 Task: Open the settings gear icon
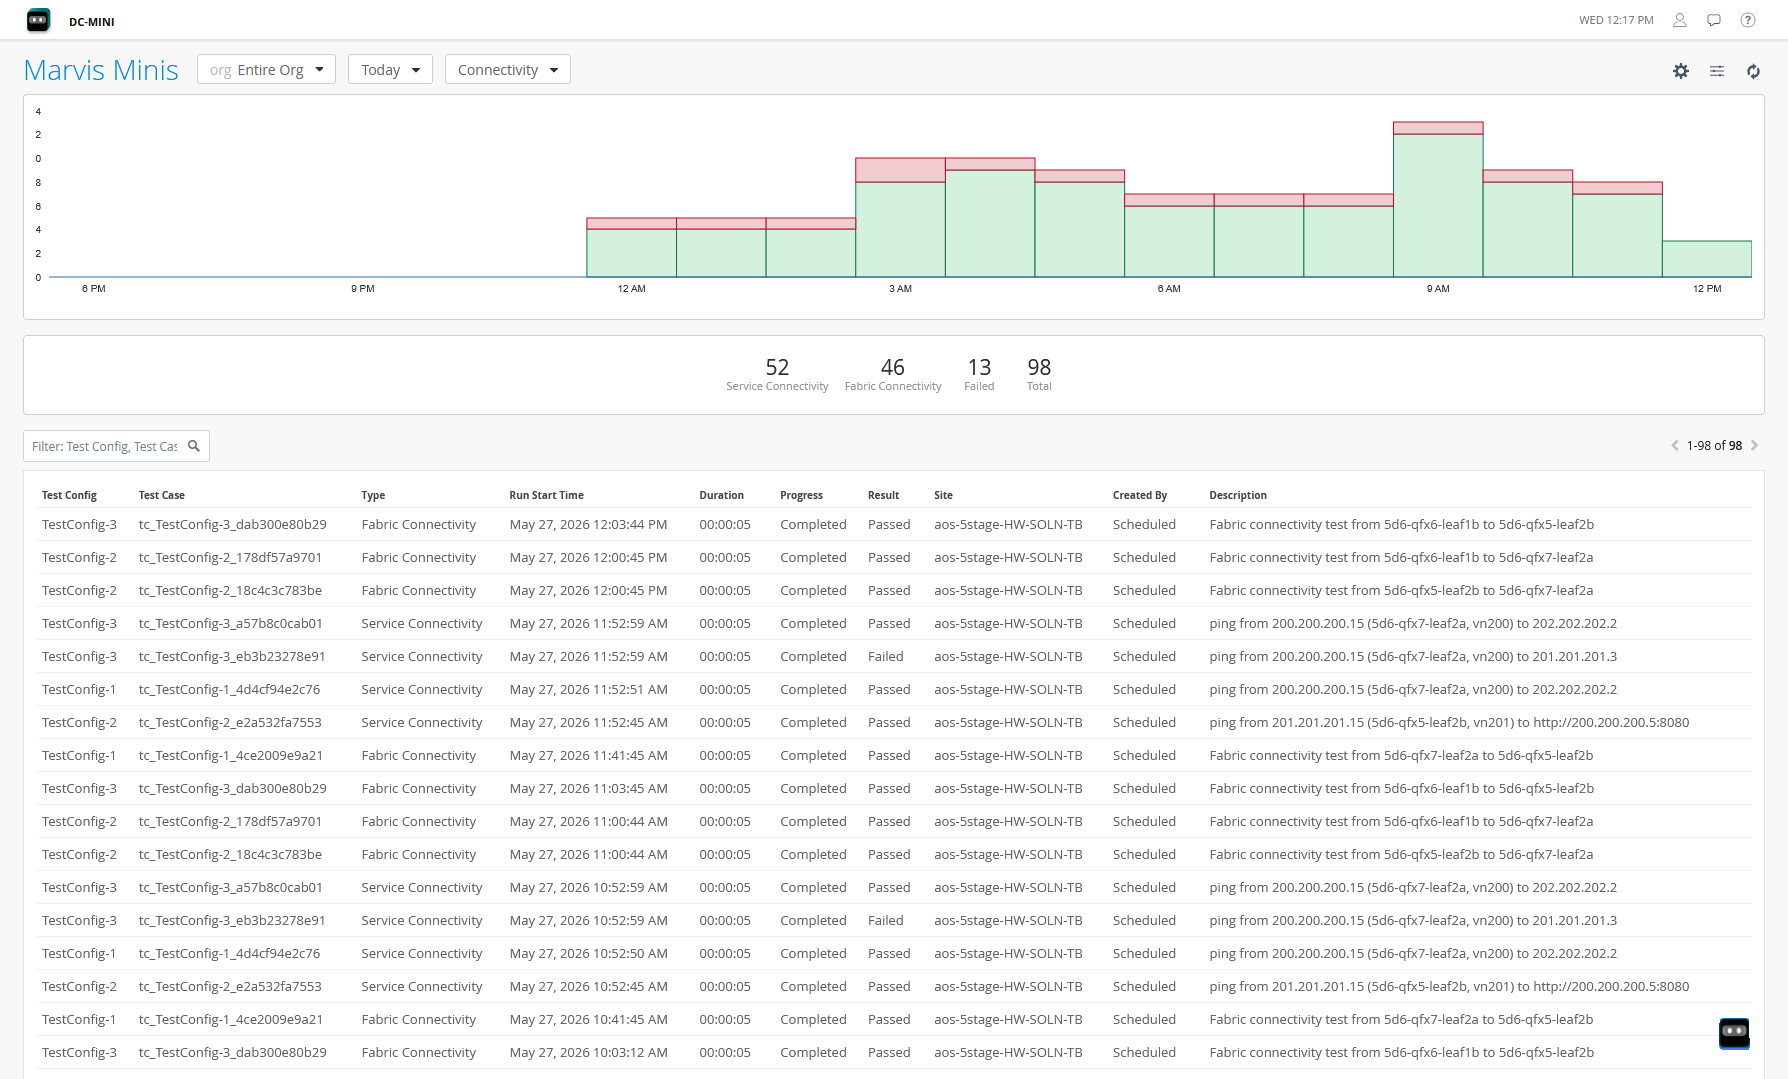pyautogui.click(x=1681, y=71)
